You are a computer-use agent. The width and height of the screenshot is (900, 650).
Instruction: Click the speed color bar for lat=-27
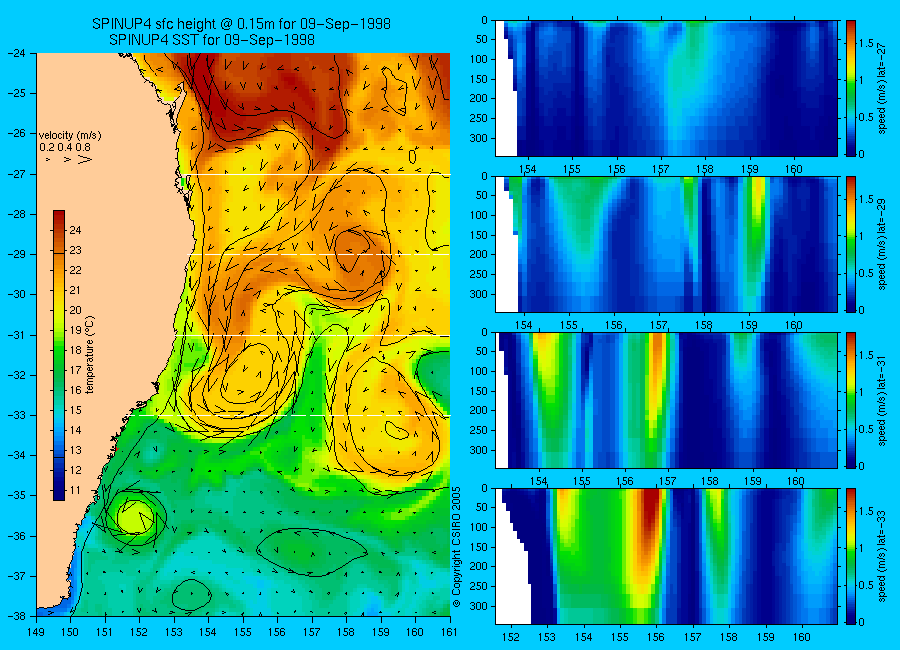coord(851,88)
